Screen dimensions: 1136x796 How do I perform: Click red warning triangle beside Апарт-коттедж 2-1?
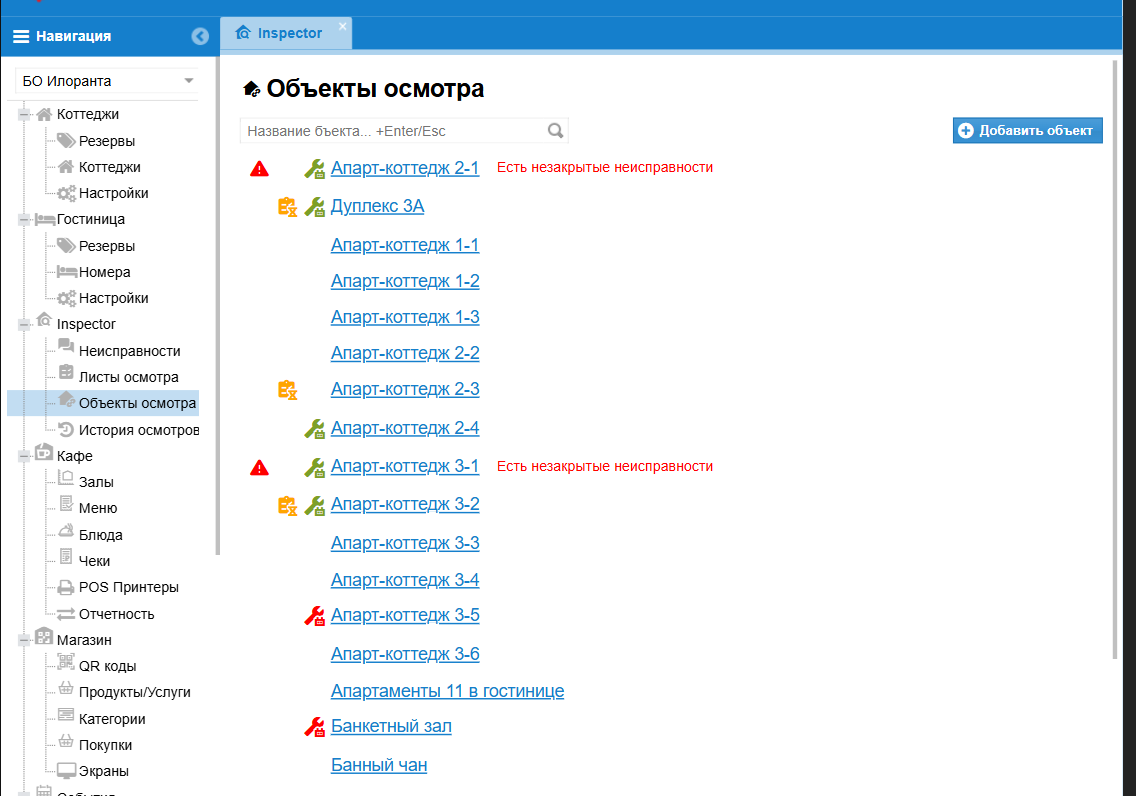pos(259,169)
